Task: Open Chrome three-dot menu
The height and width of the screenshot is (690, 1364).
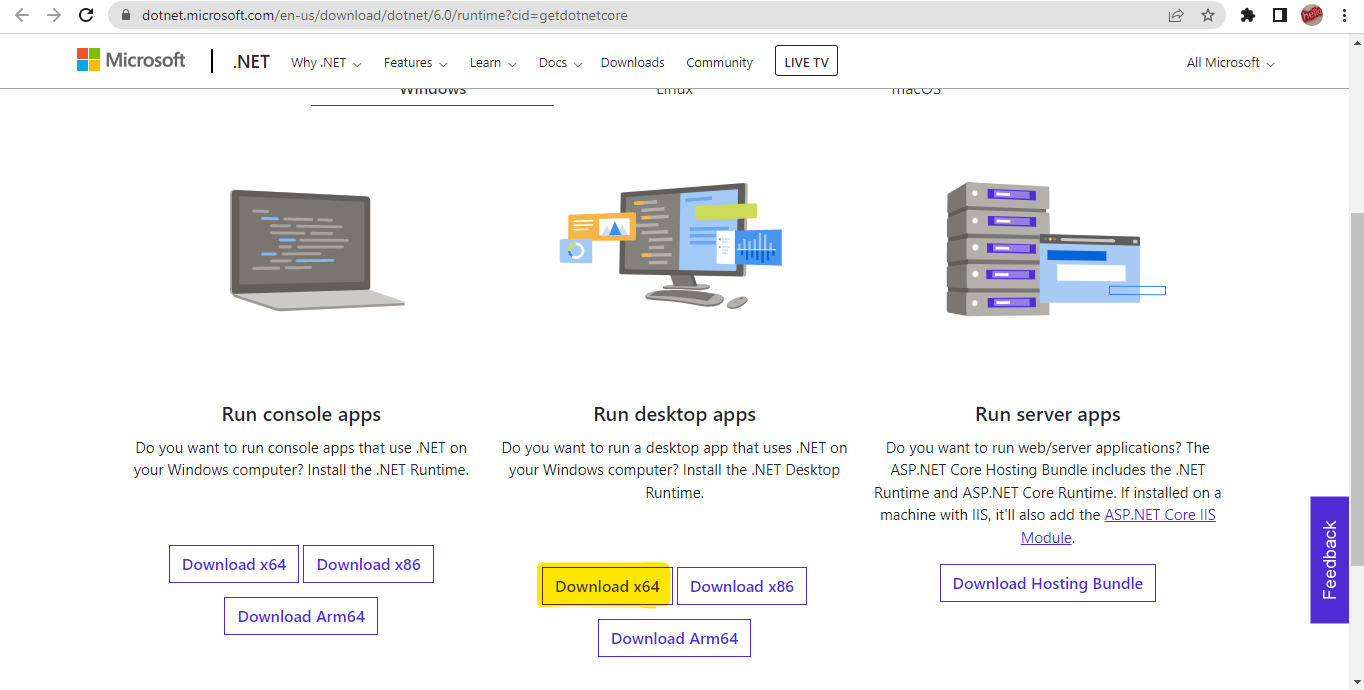Action: 1343,15
